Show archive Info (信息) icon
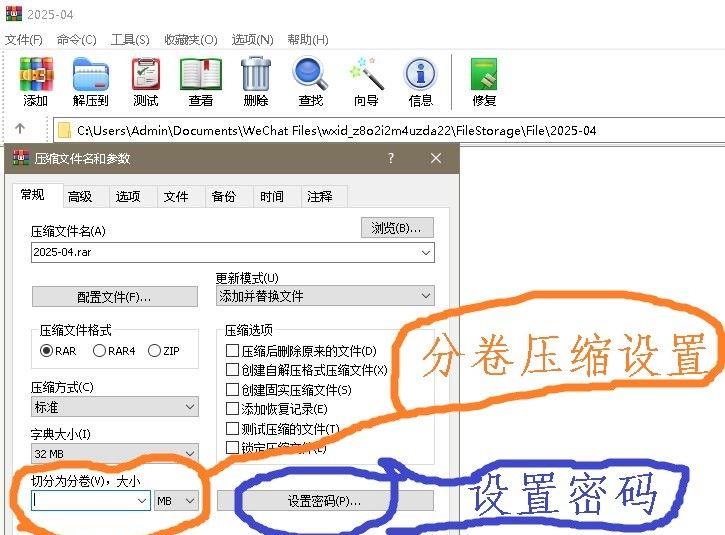The width and height of the screenshot is (725, 535). tap(420, 81)
